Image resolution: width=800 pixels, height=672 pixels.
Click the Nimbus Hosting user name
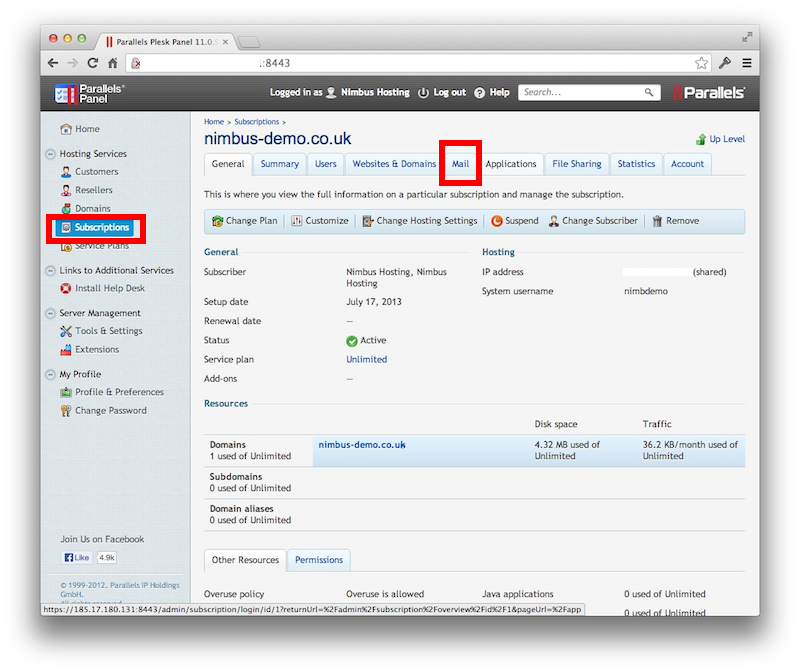tap(376, 92)
